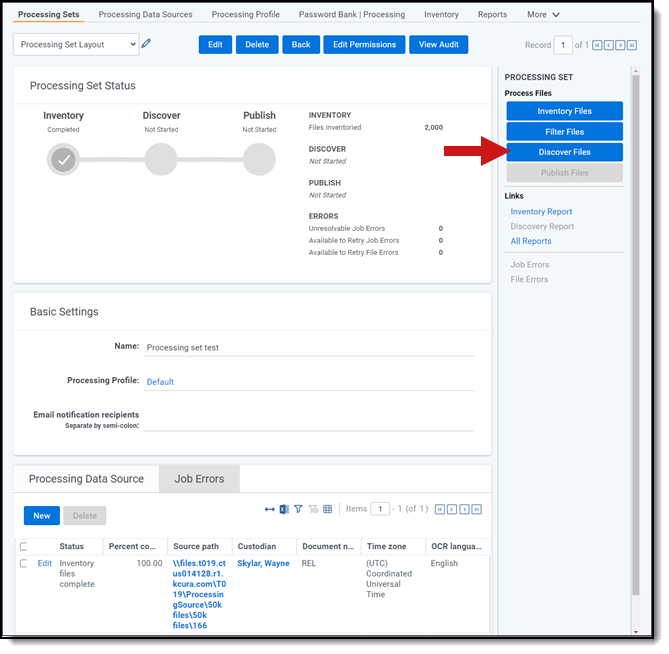Screen dimensions: 669x654
Task: Click the Inventory completed progress step
Action: pyautogui.click(x=63, y=159)
